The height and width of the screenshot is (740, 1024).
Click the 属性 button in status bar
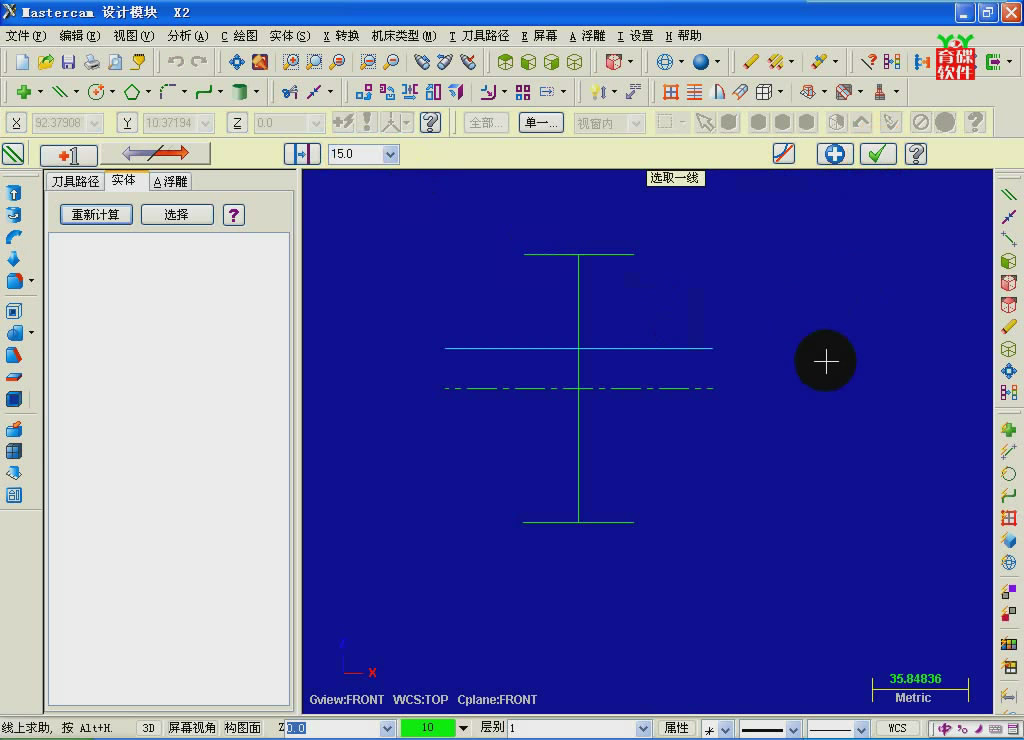(677, 728)
